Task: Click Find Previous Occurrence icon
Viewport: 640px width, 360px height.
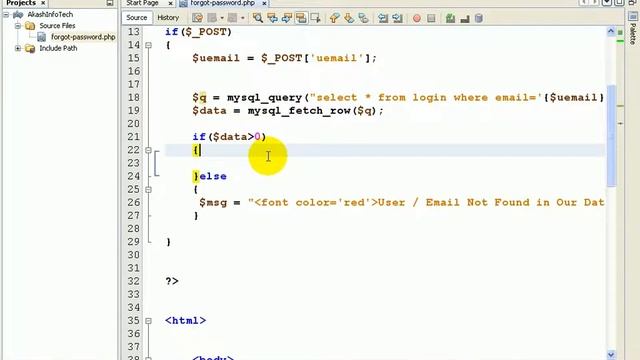Action: (272, 18)
